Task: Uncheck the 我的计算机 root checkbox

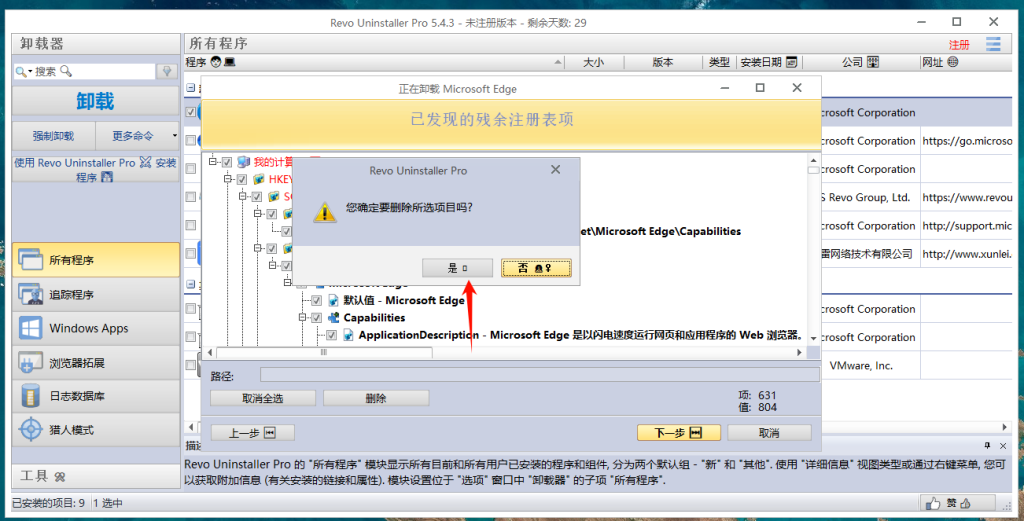Action: pos(227,162)
